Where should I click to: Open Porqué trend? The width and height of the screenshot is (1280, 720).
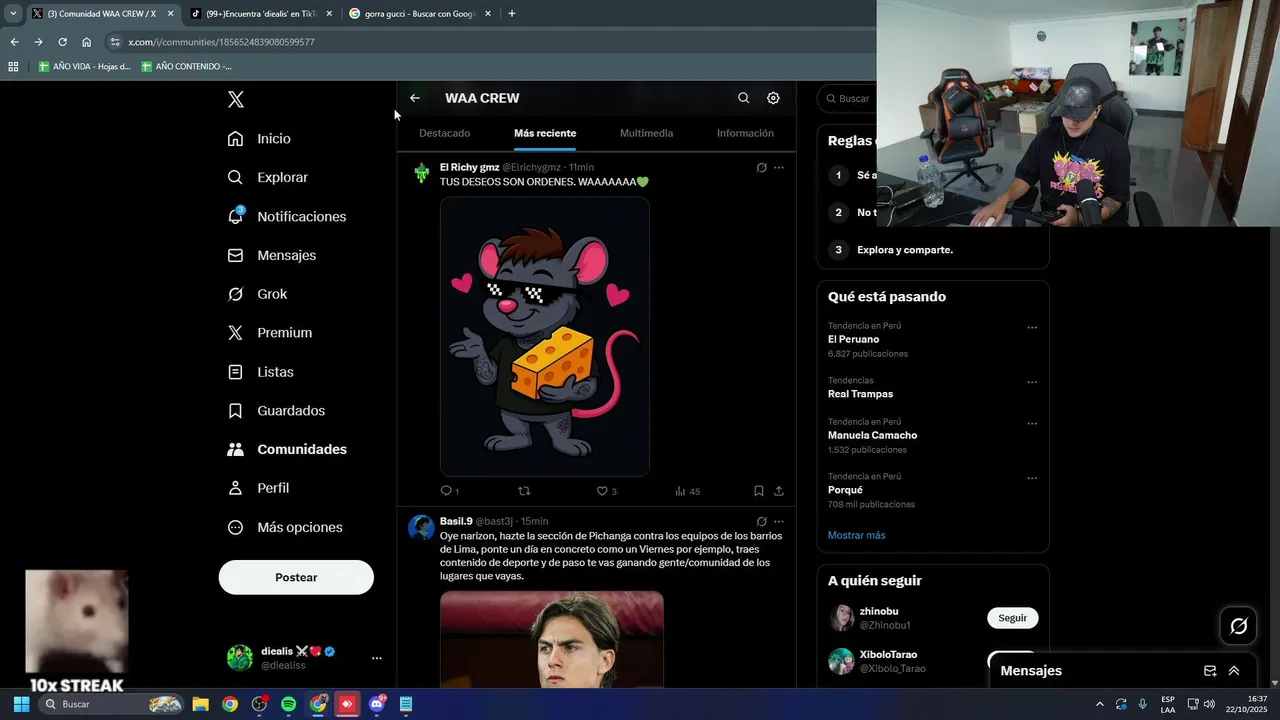(x=845, y=490)
